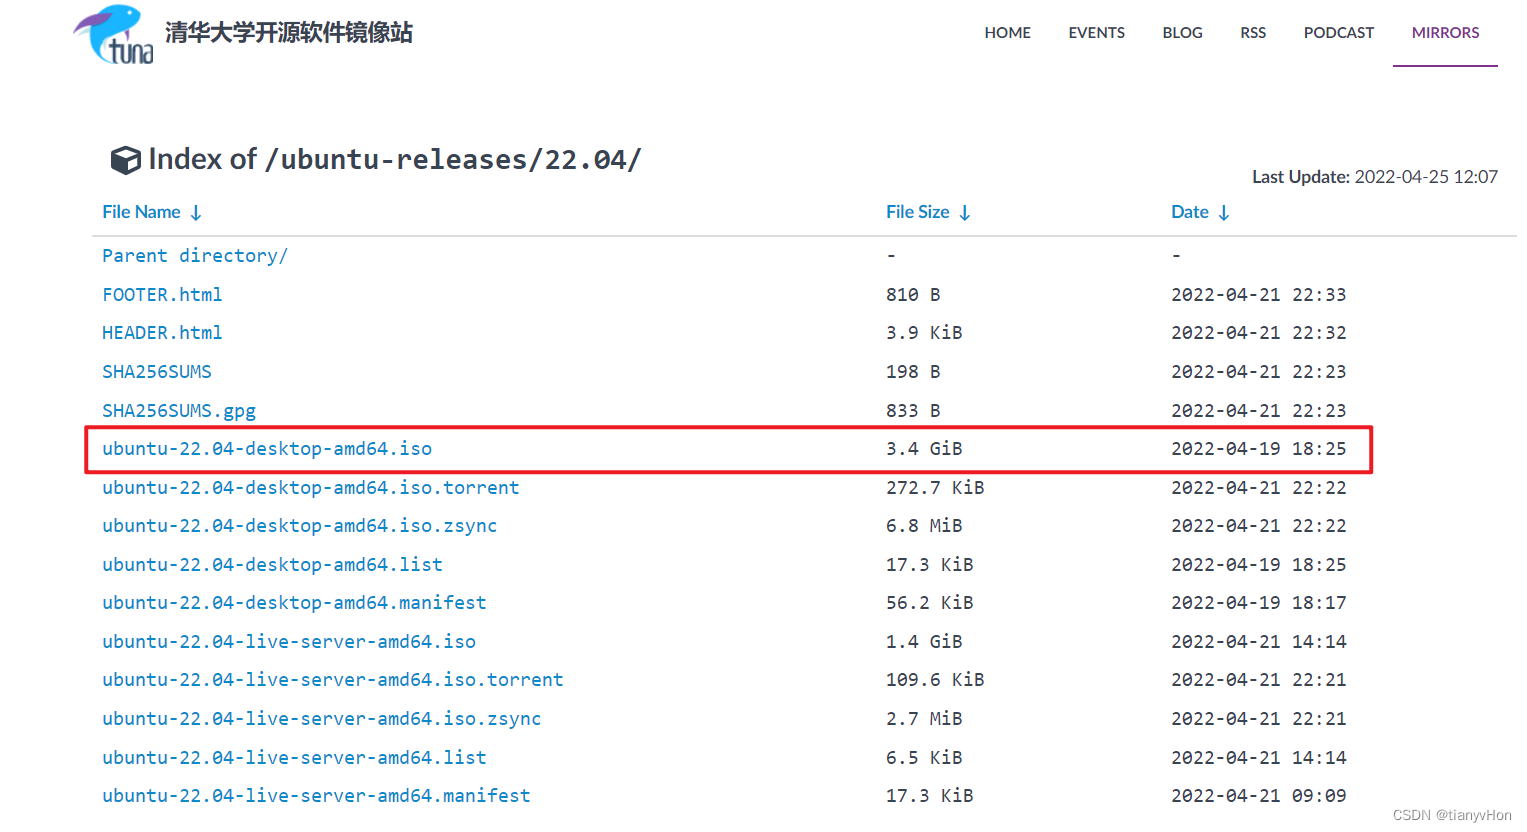Screen dimensions: 1527x832
Task: Select the MIRRORS tab
Action: (1445, 33)
